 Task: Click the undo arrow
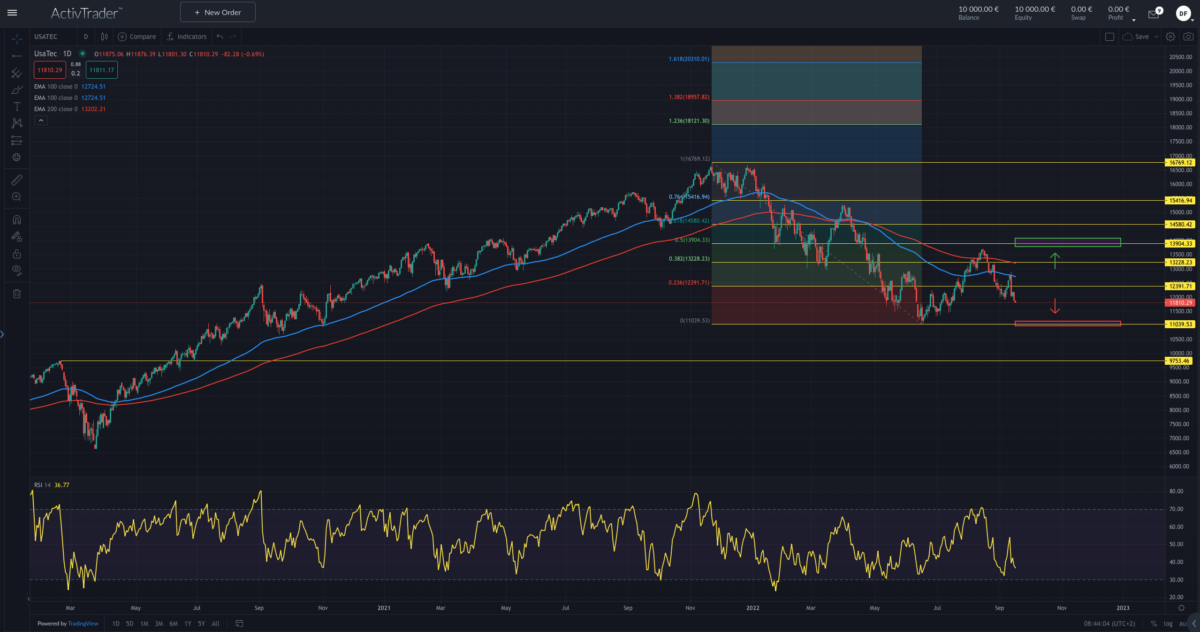point(219,37)
